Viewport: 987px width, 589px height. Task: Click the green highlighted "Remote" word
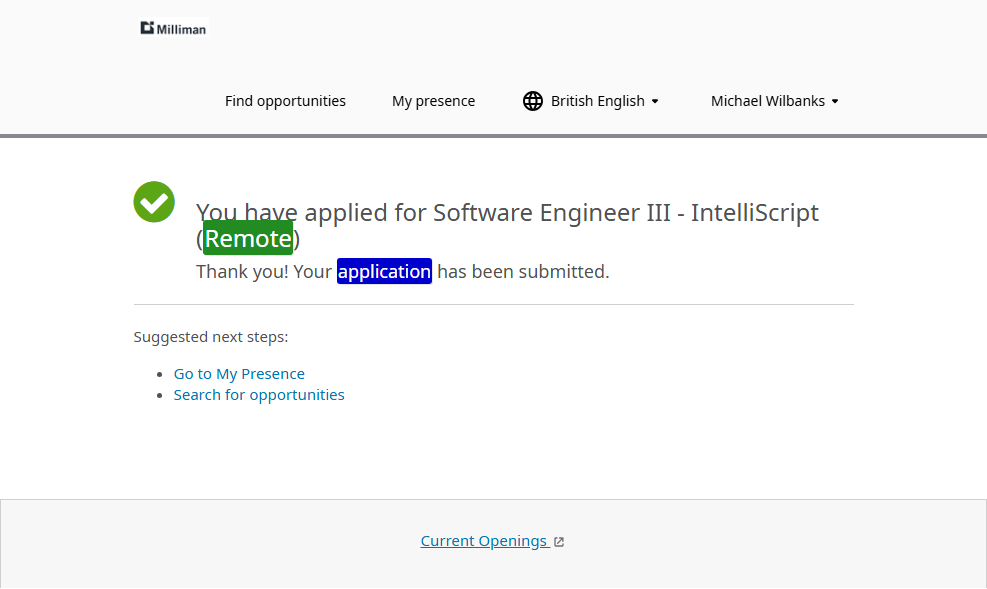(x=248, y=239)
